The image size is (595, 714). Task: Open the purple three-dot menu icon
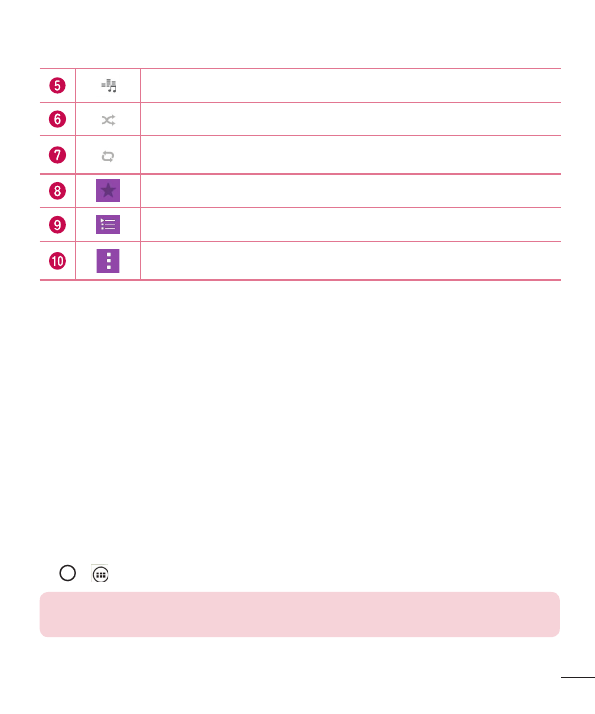[108, 261]
